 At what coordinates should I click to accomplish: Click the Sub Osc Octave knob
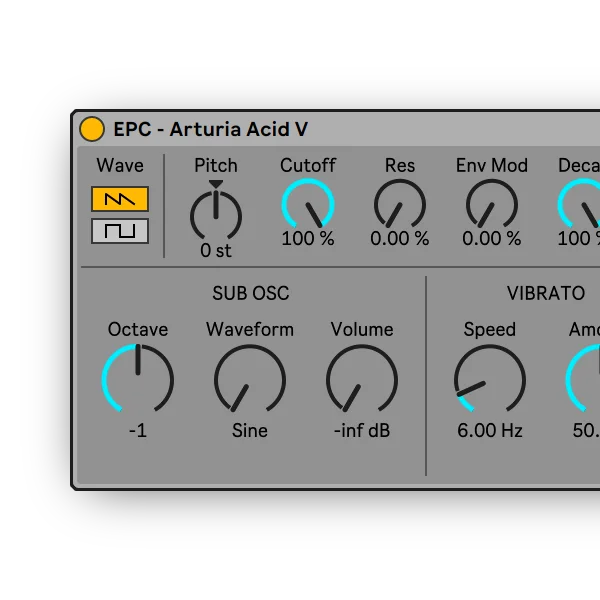click(138, 379)
